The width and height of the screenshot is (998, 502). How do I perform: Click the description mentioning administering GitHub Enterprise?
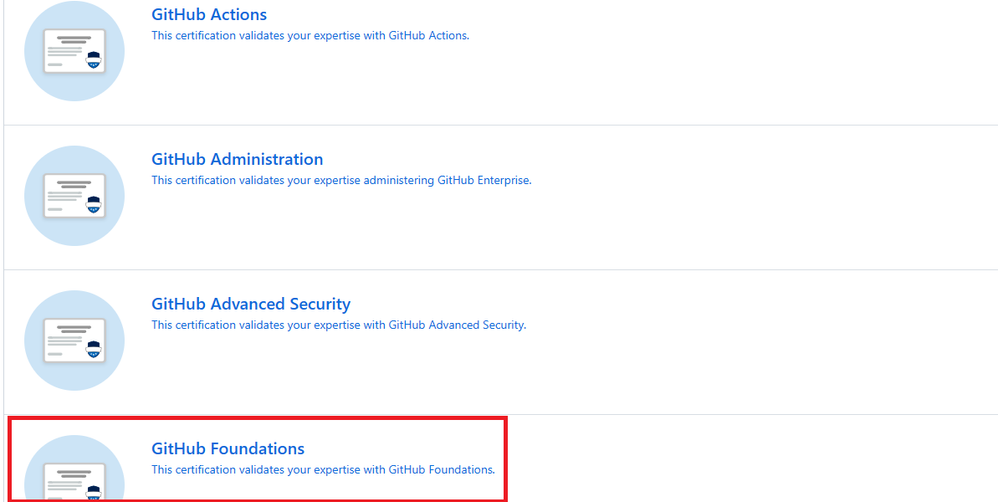coord(341,181)
